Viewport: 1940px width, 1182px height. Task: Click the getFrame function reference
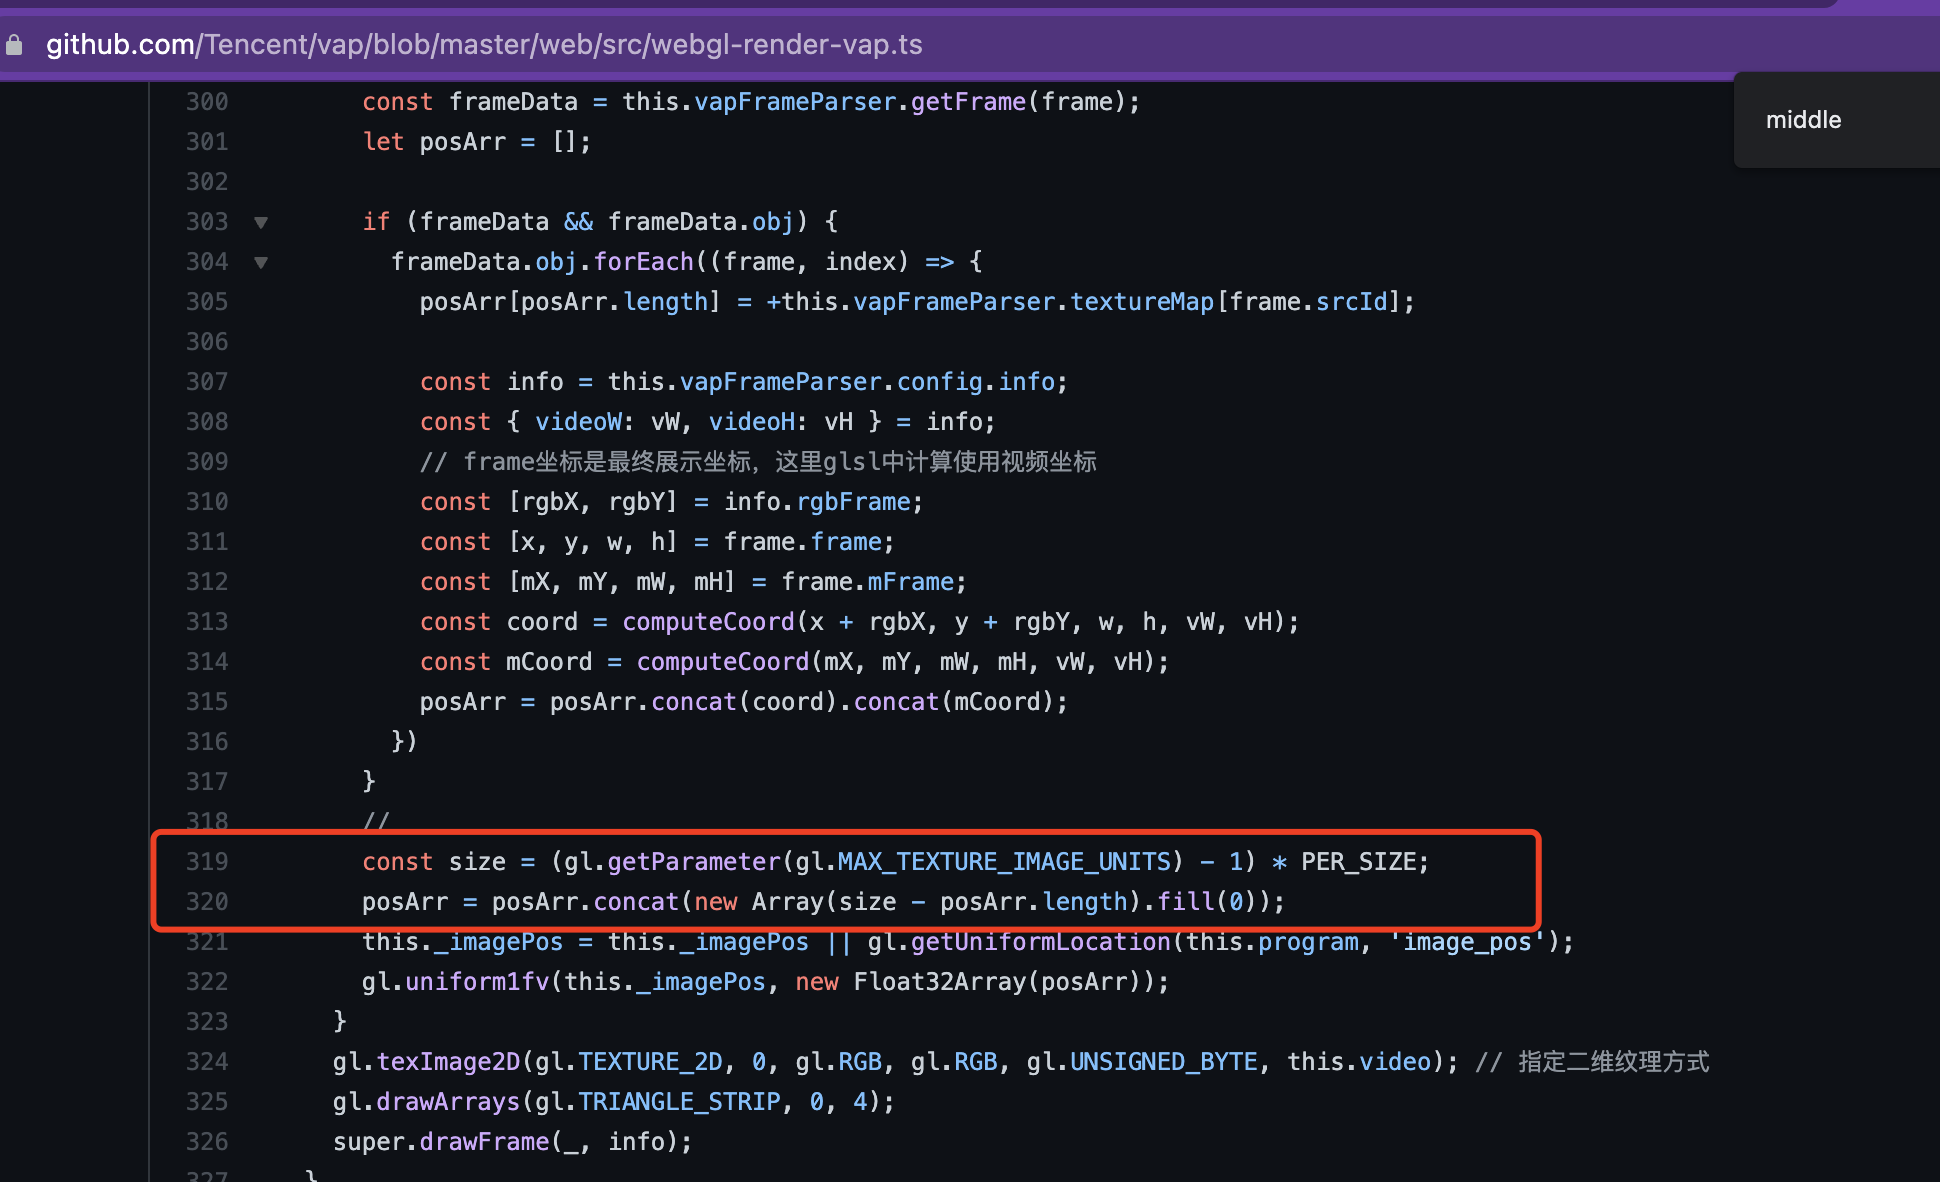tap(967, 101)
